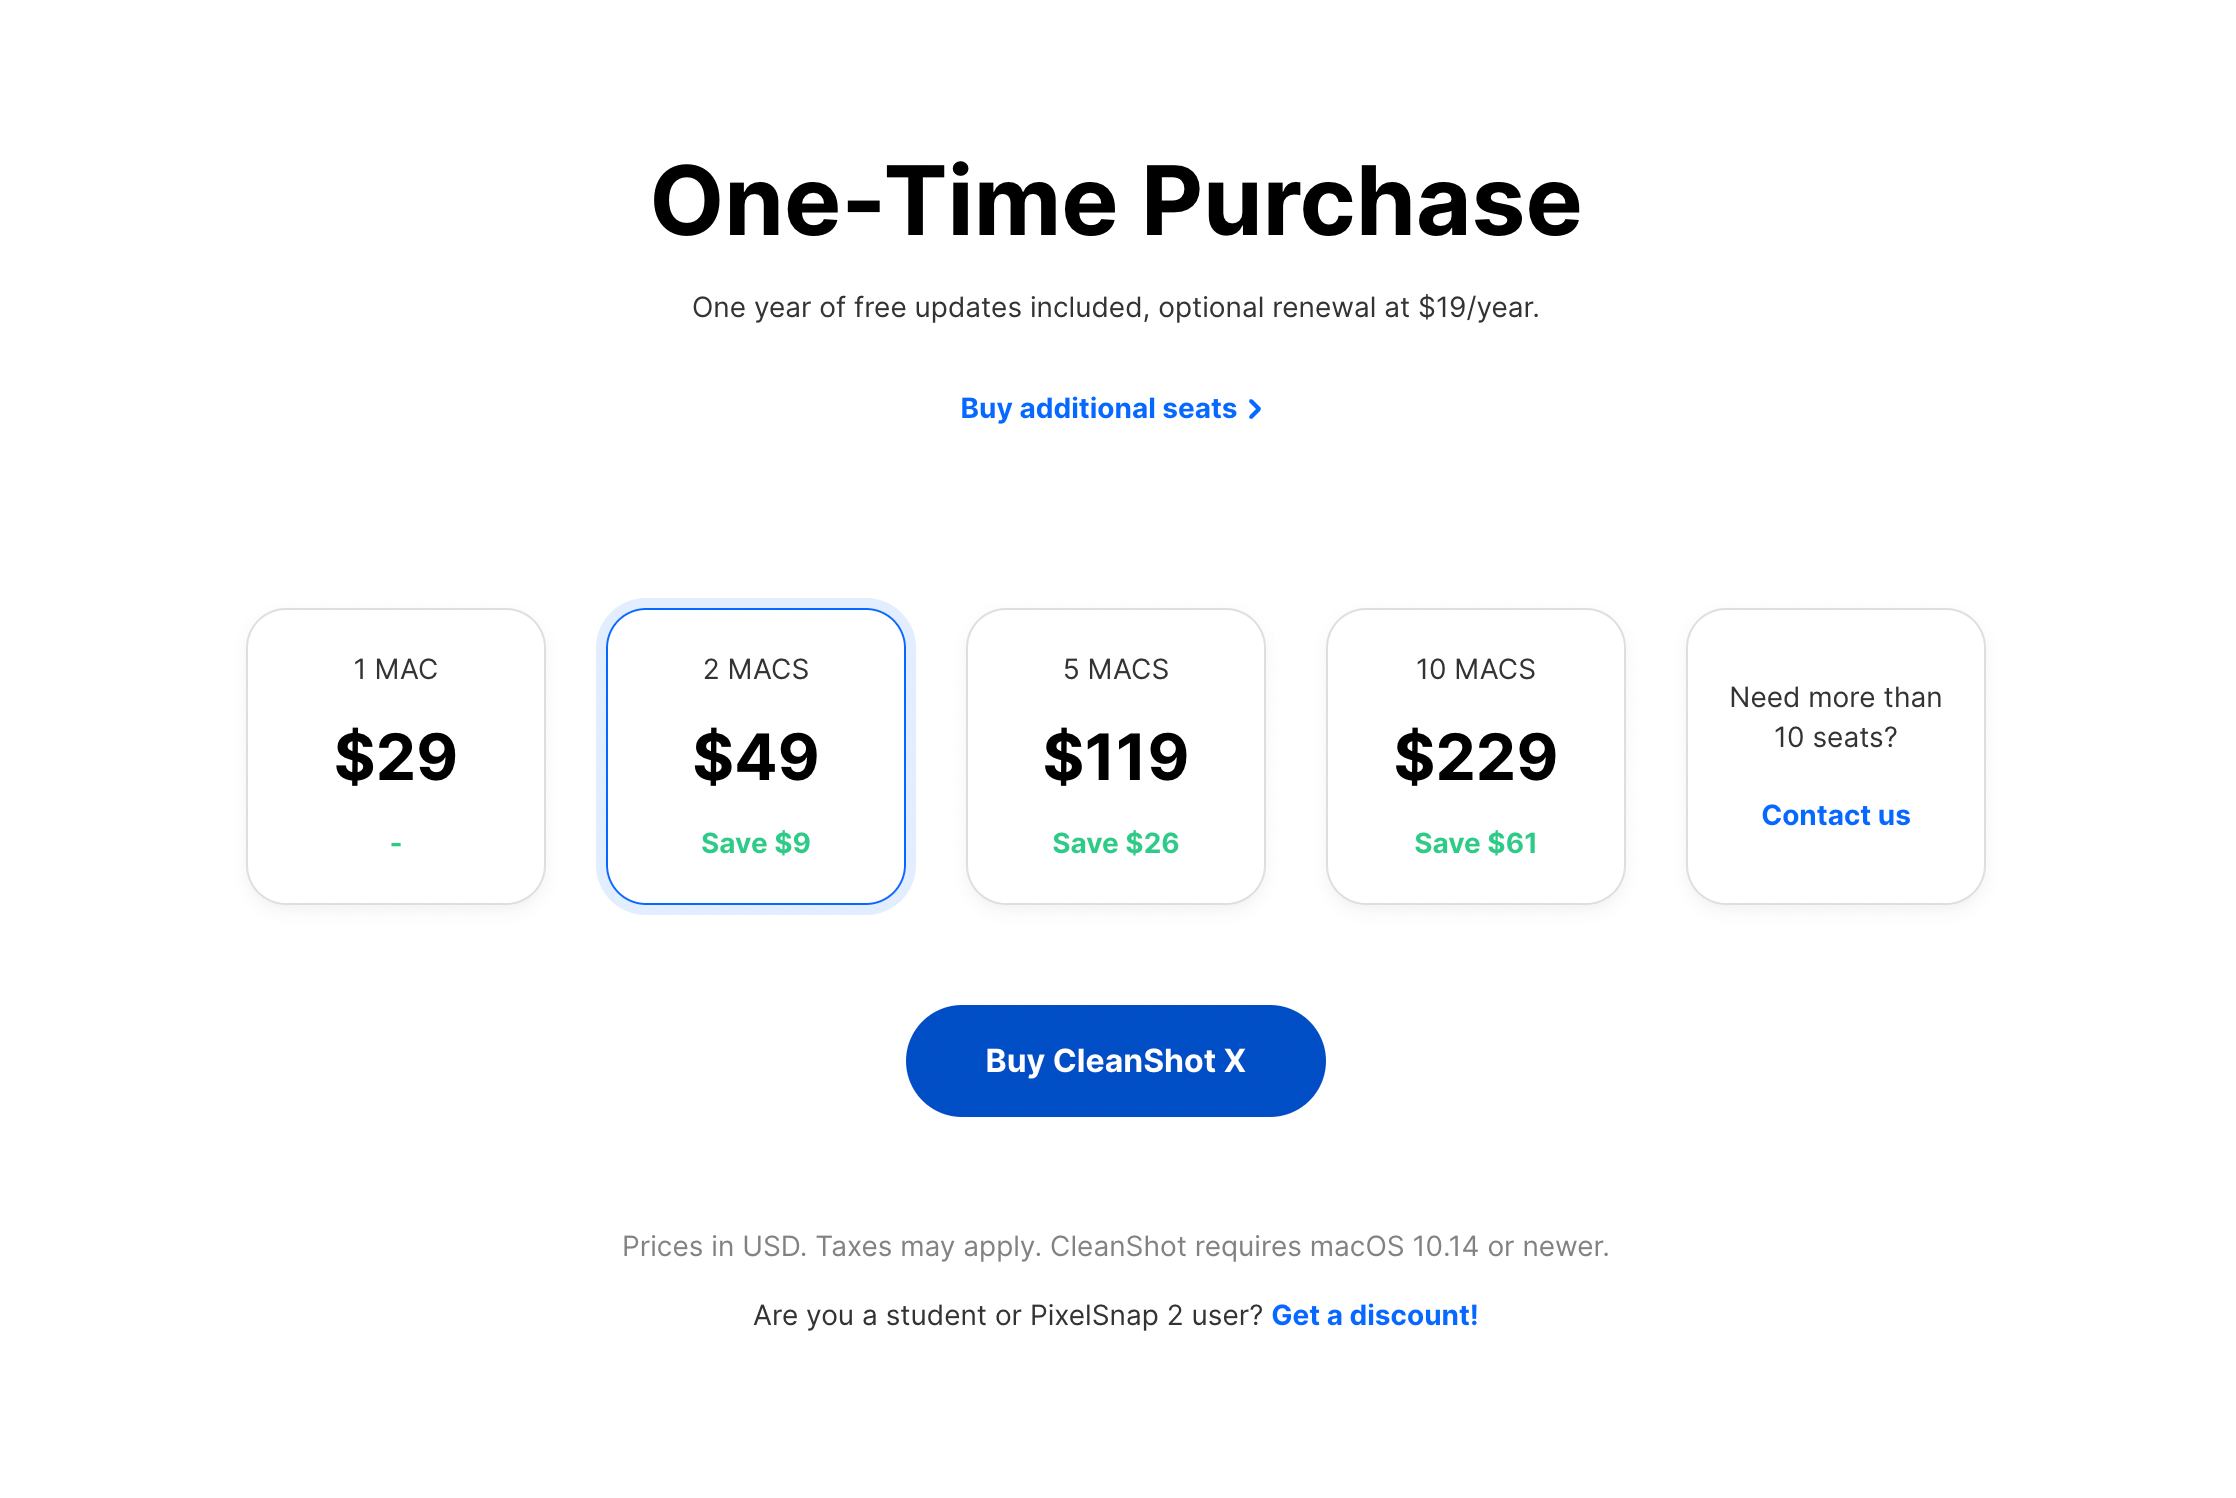Click the Prices in USD footnote
This screenshot has width=2236, height=1498.
coord(1116,1246)
